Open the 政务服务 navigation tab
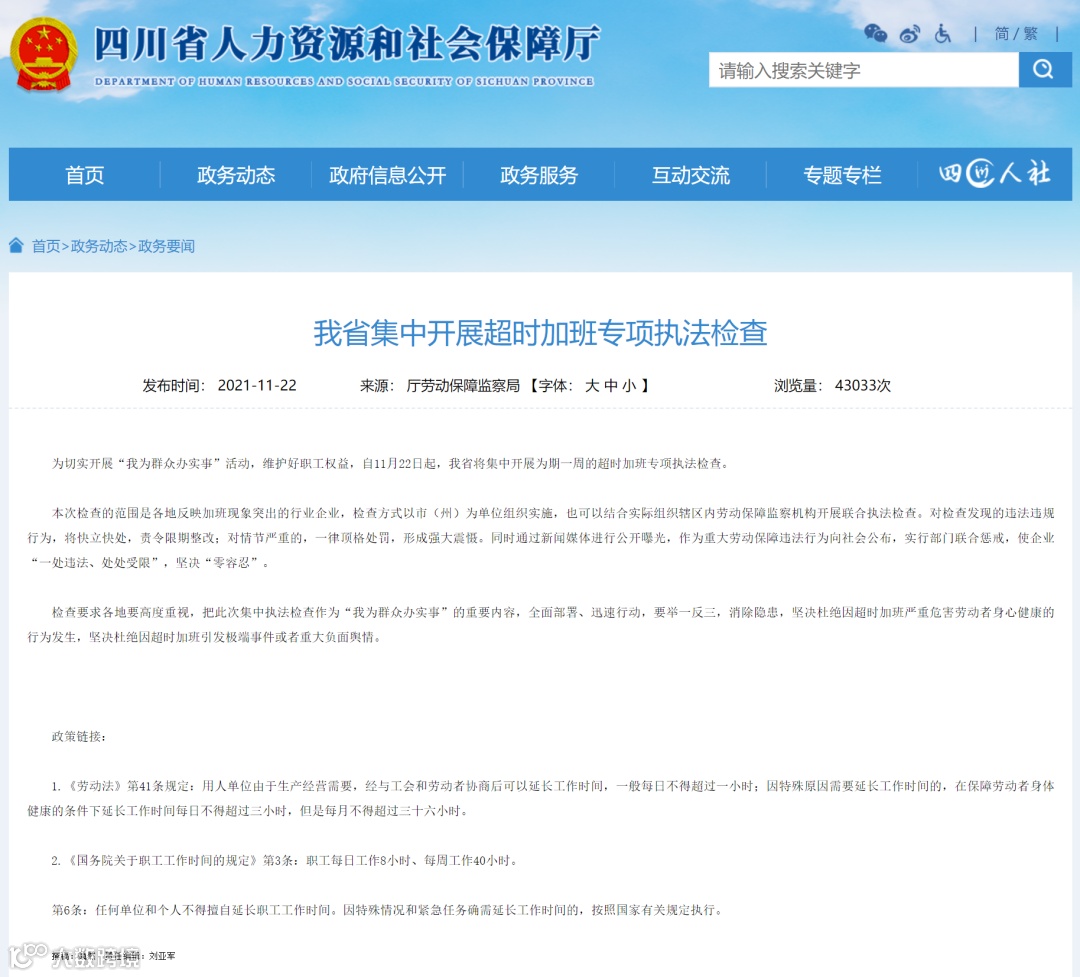The image size is (1080, 977). coord(539,175)
